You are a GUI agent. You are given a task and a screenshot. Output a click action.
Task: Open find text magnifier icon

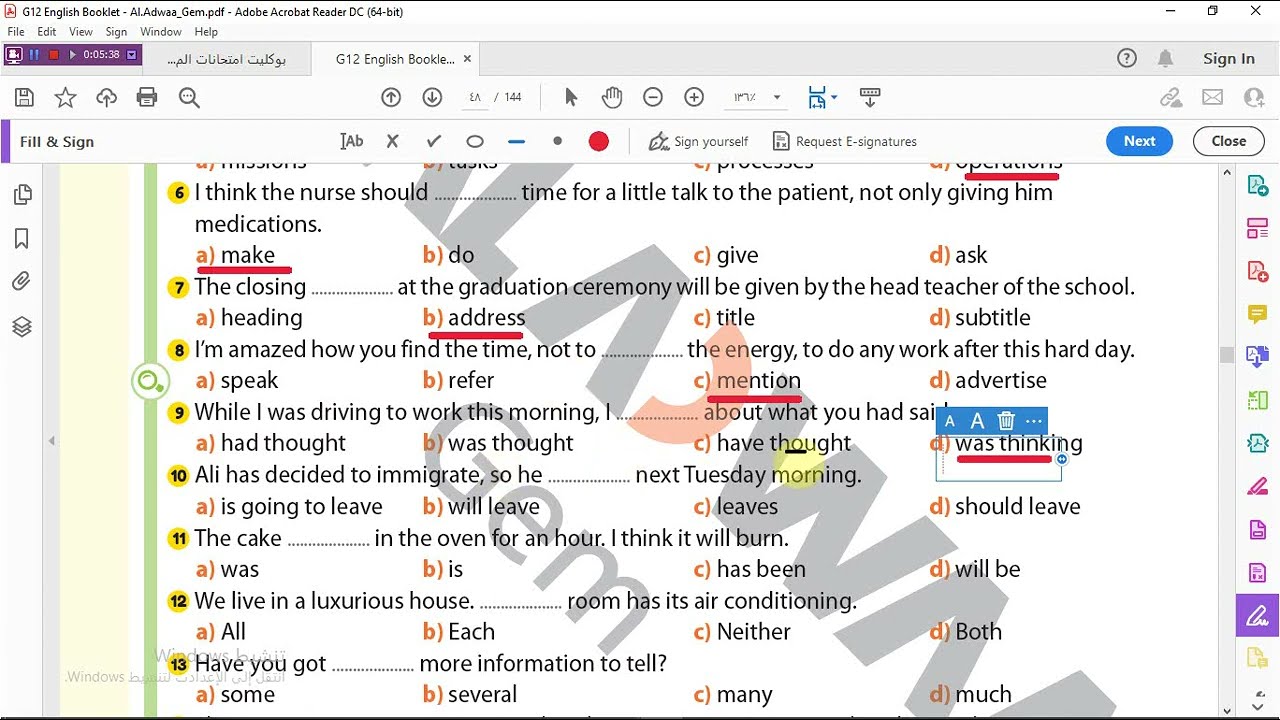click(189, 97)
